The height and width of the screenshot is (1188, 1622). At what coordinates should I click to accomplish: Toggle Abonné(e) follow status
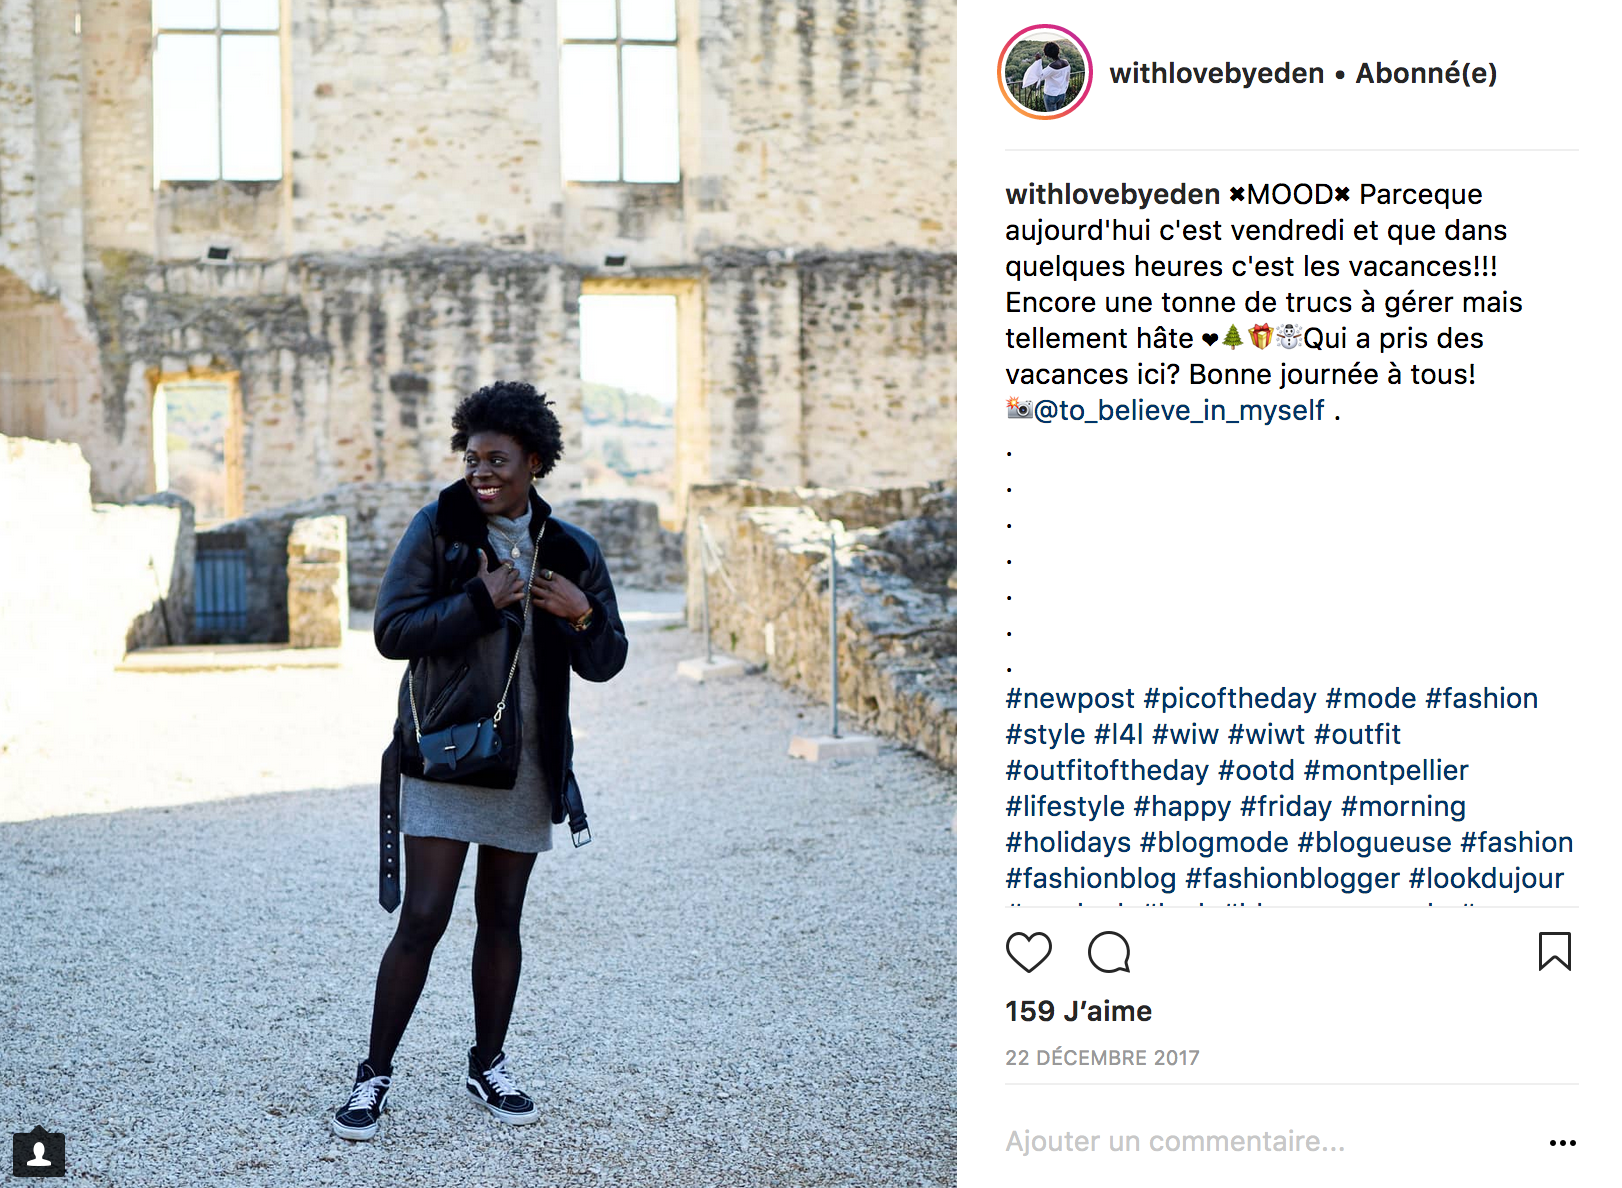tap(1426, 73)
